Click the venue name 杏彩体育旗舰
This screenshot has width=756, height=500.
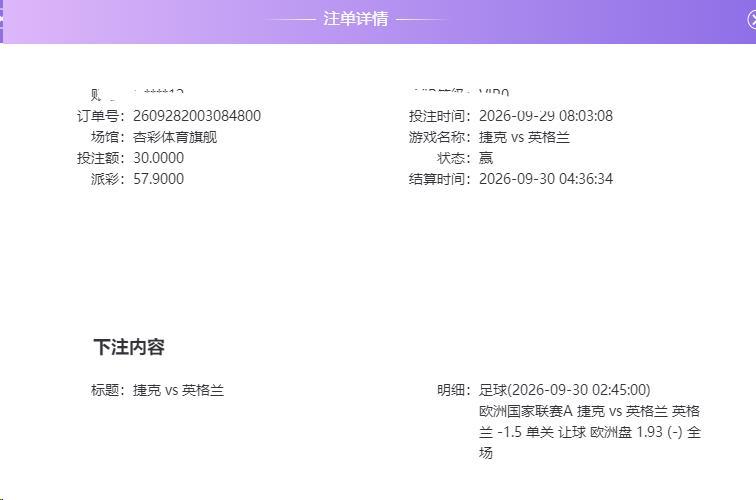(x=175, y=137)
